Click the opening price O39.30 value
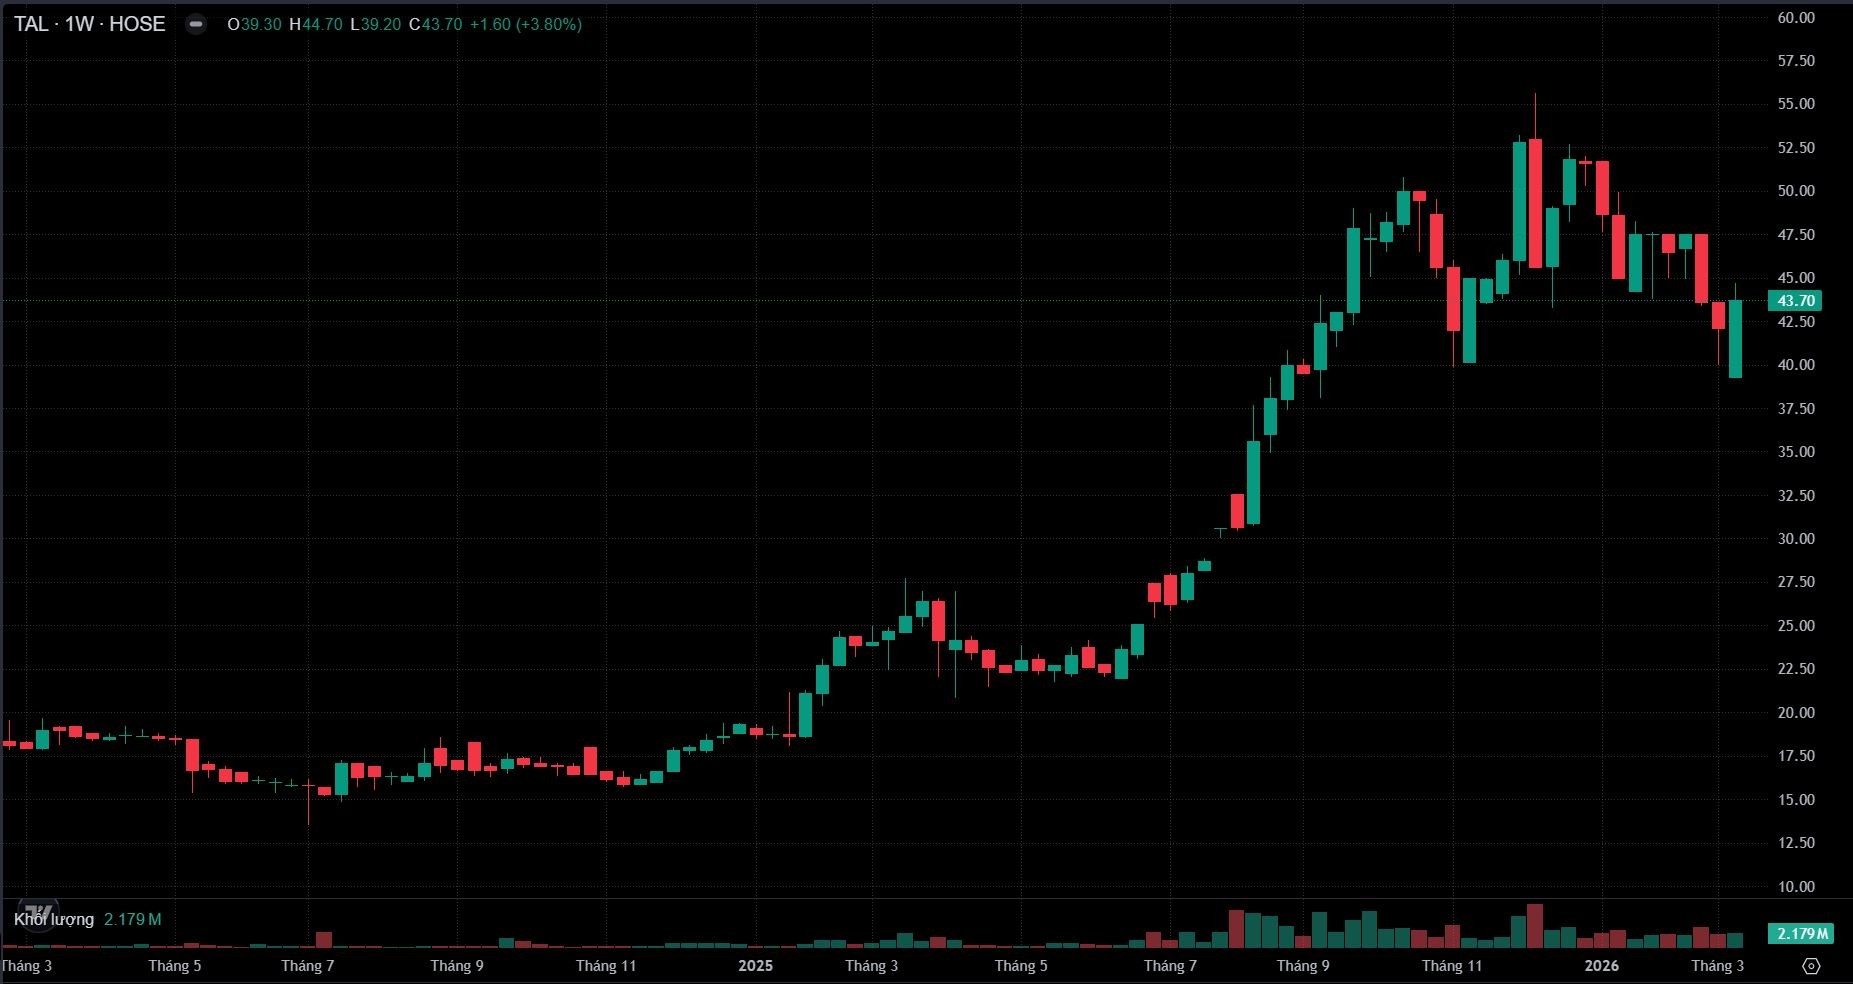Image resolution: width=1853 pixels, height=984 pixels. pyautogui.click(x=255, y=24)
